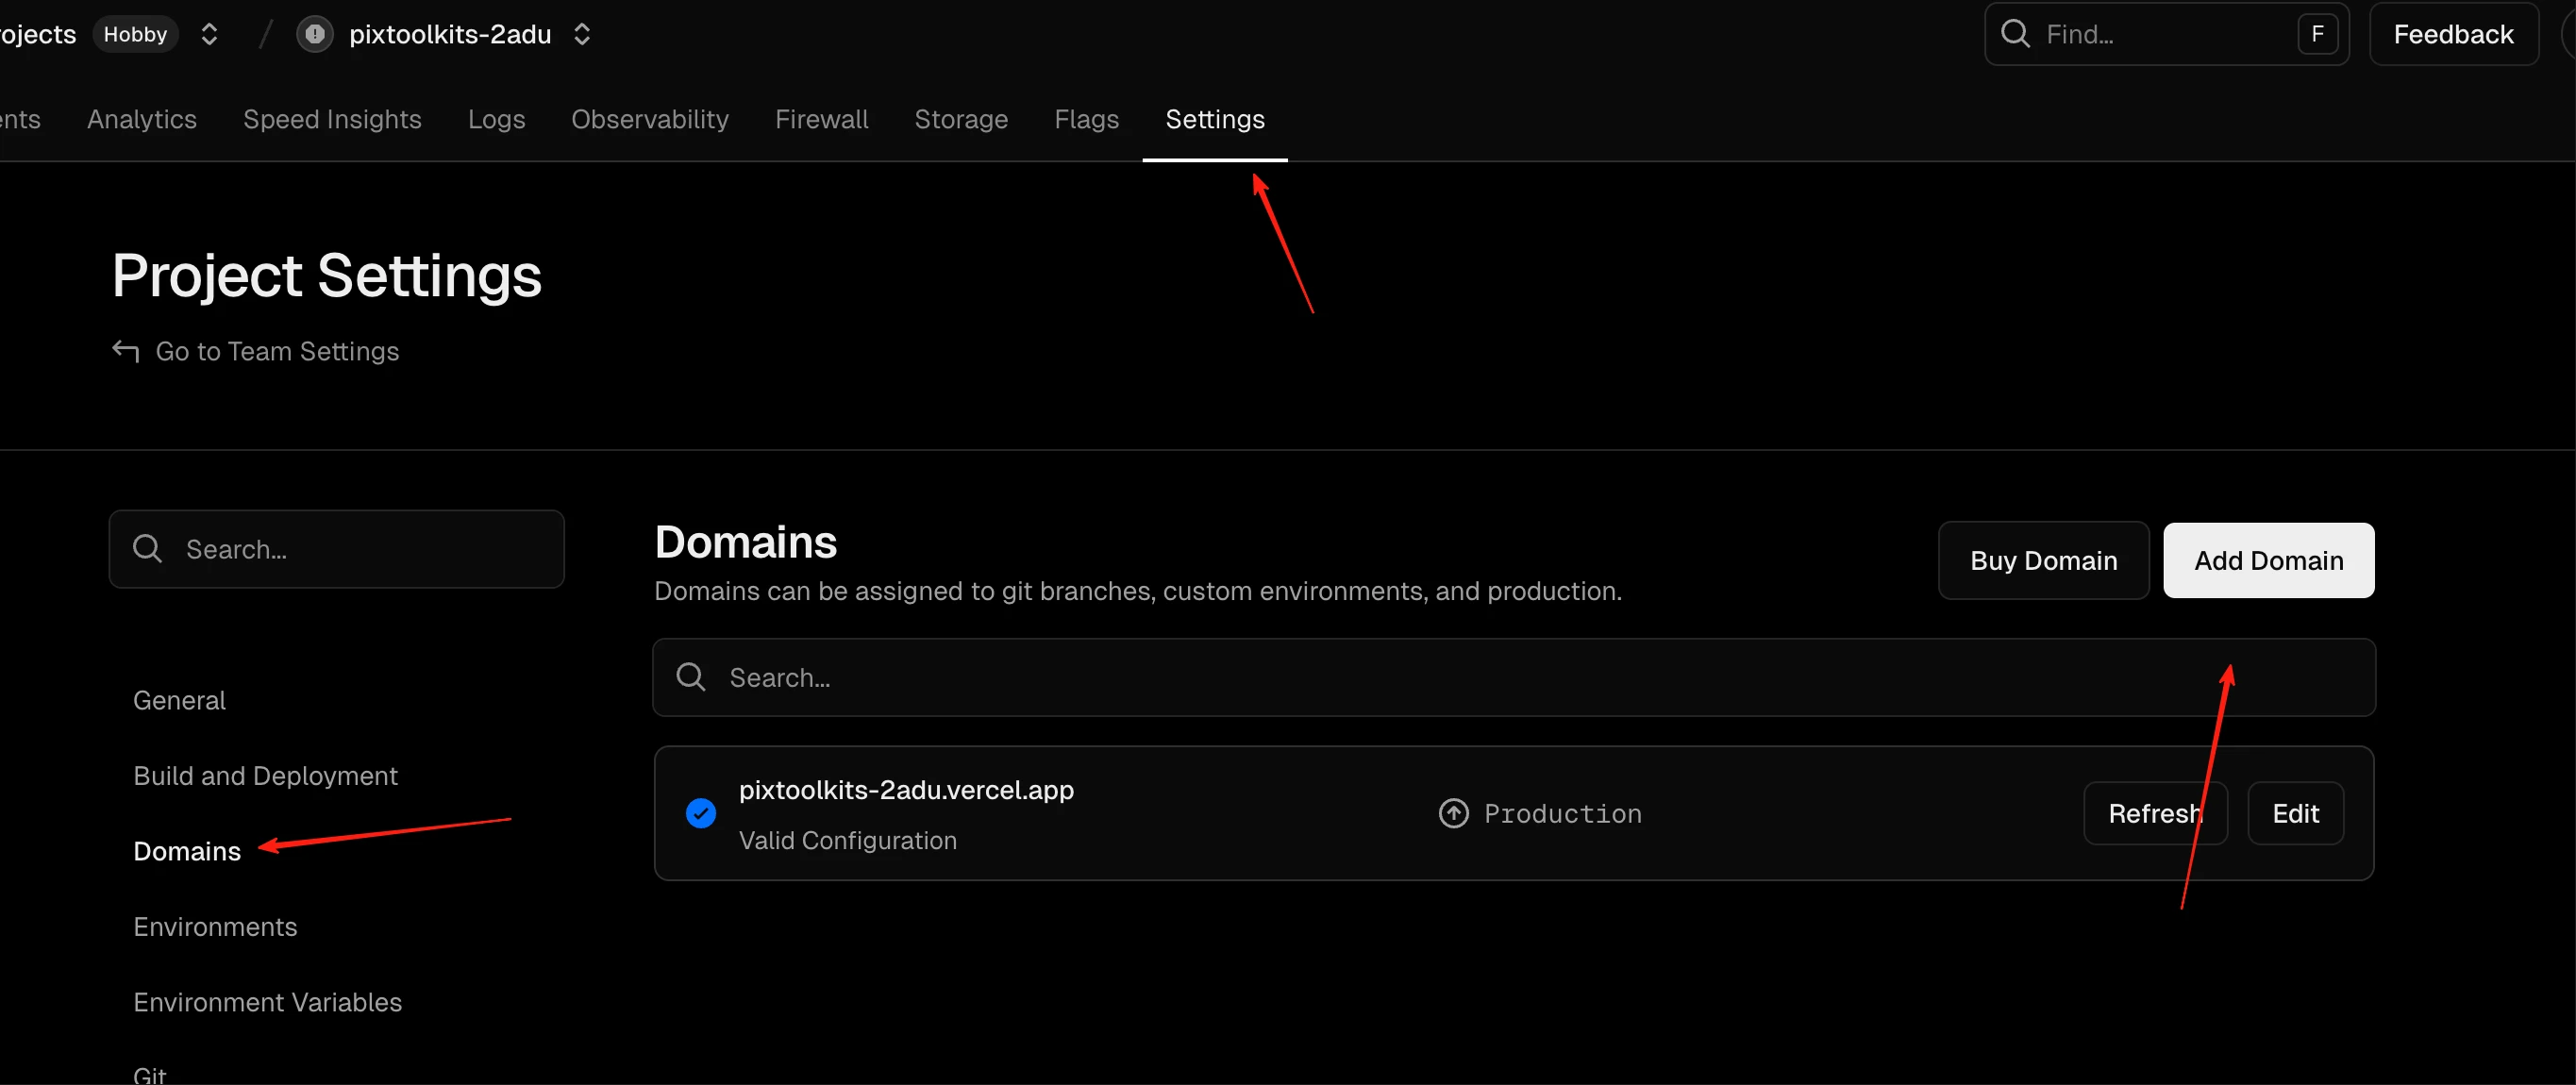Select the Settings tab
This screenshot has height=1085, width=2576.
[x=1215, y=119]
